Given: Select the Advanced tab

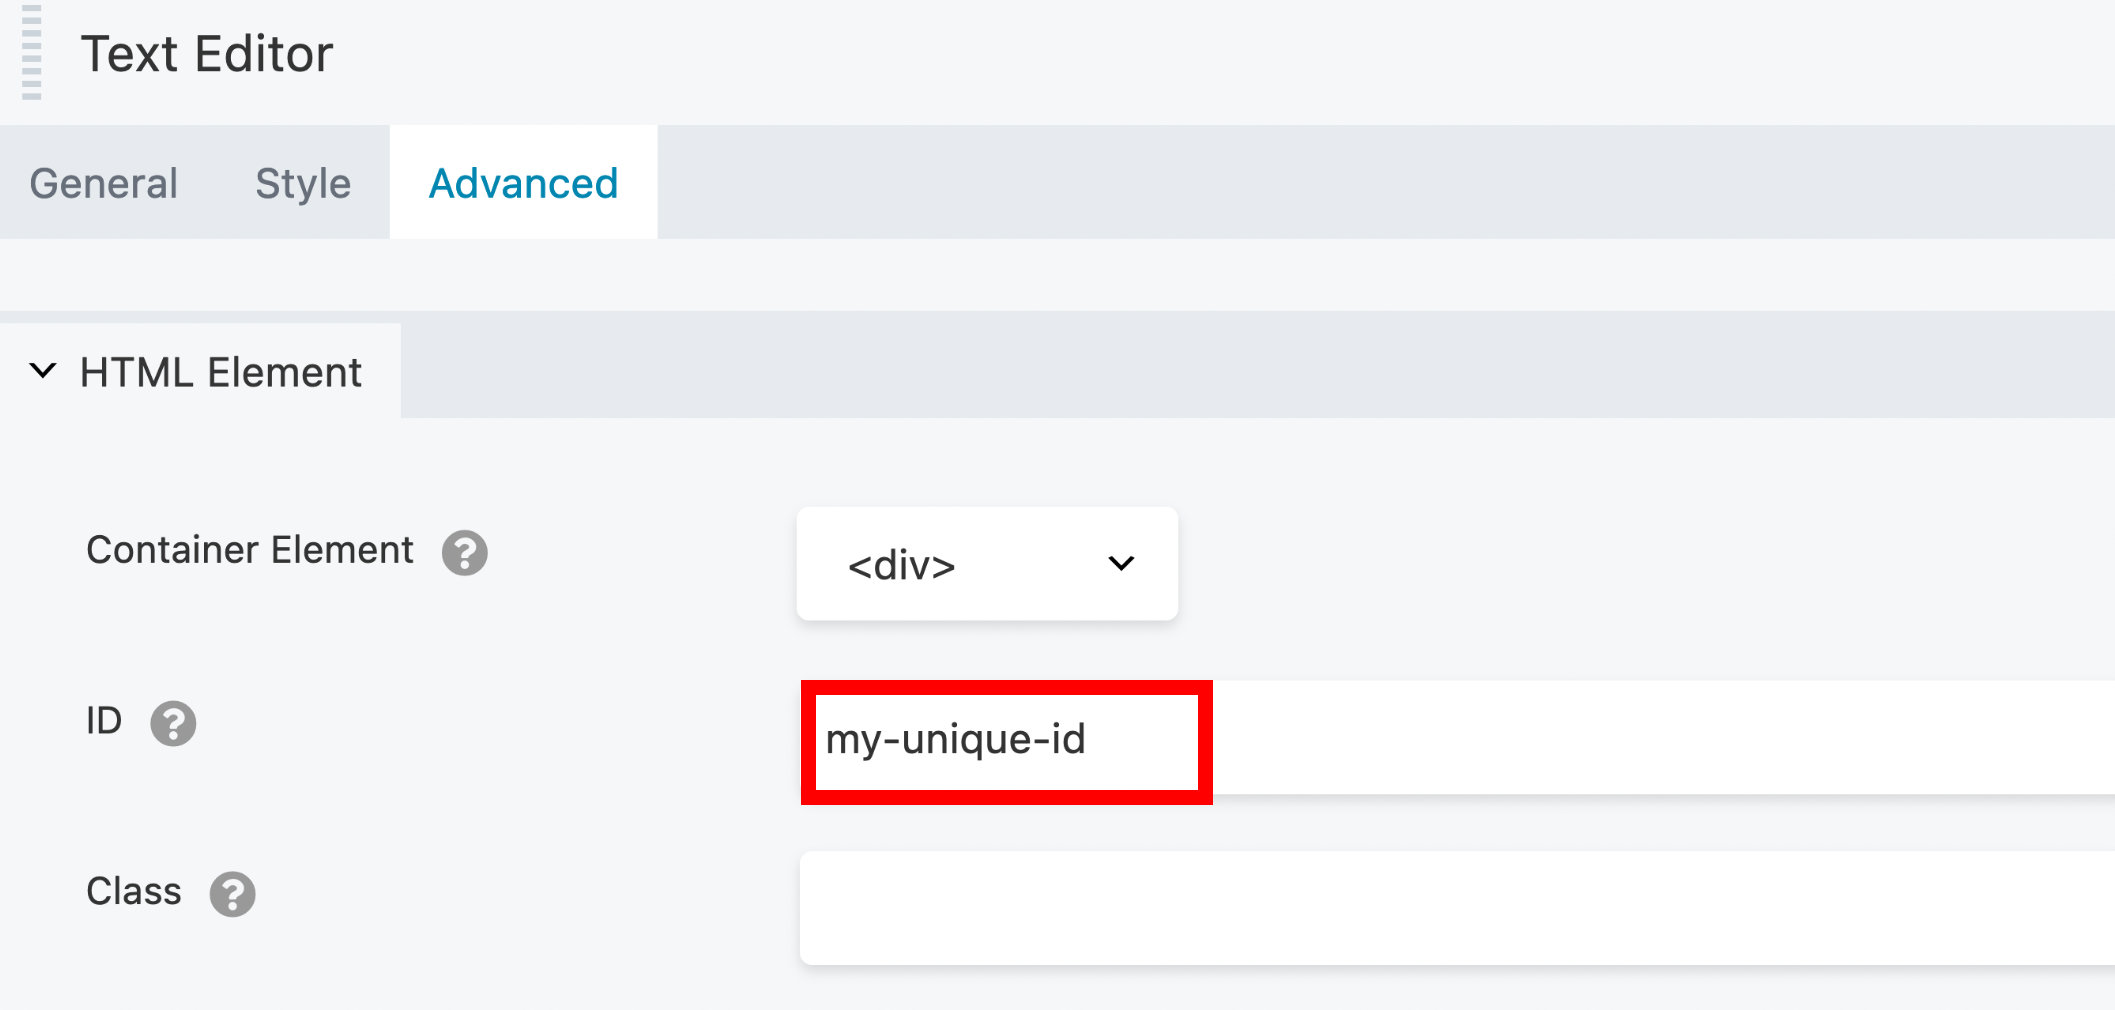Looking at the screenshot, I should click(x=523, y=184).
